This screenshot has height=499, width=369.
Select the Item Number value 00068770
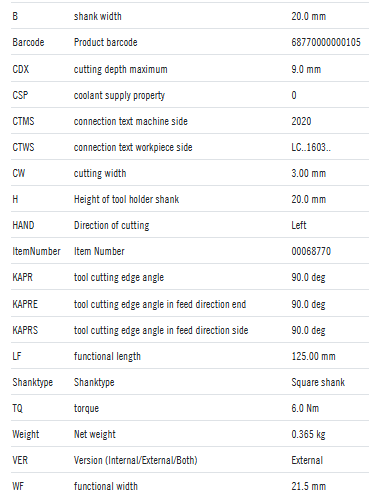pyautogui.click(x=311, y=251)
